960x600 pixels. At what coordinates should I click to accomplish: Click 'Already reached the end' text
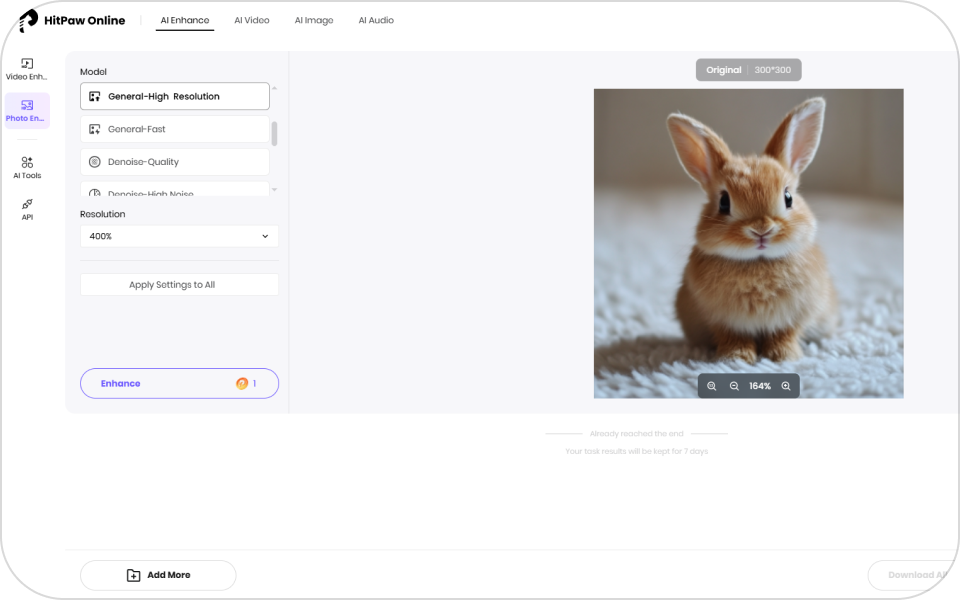coord(637,433)
